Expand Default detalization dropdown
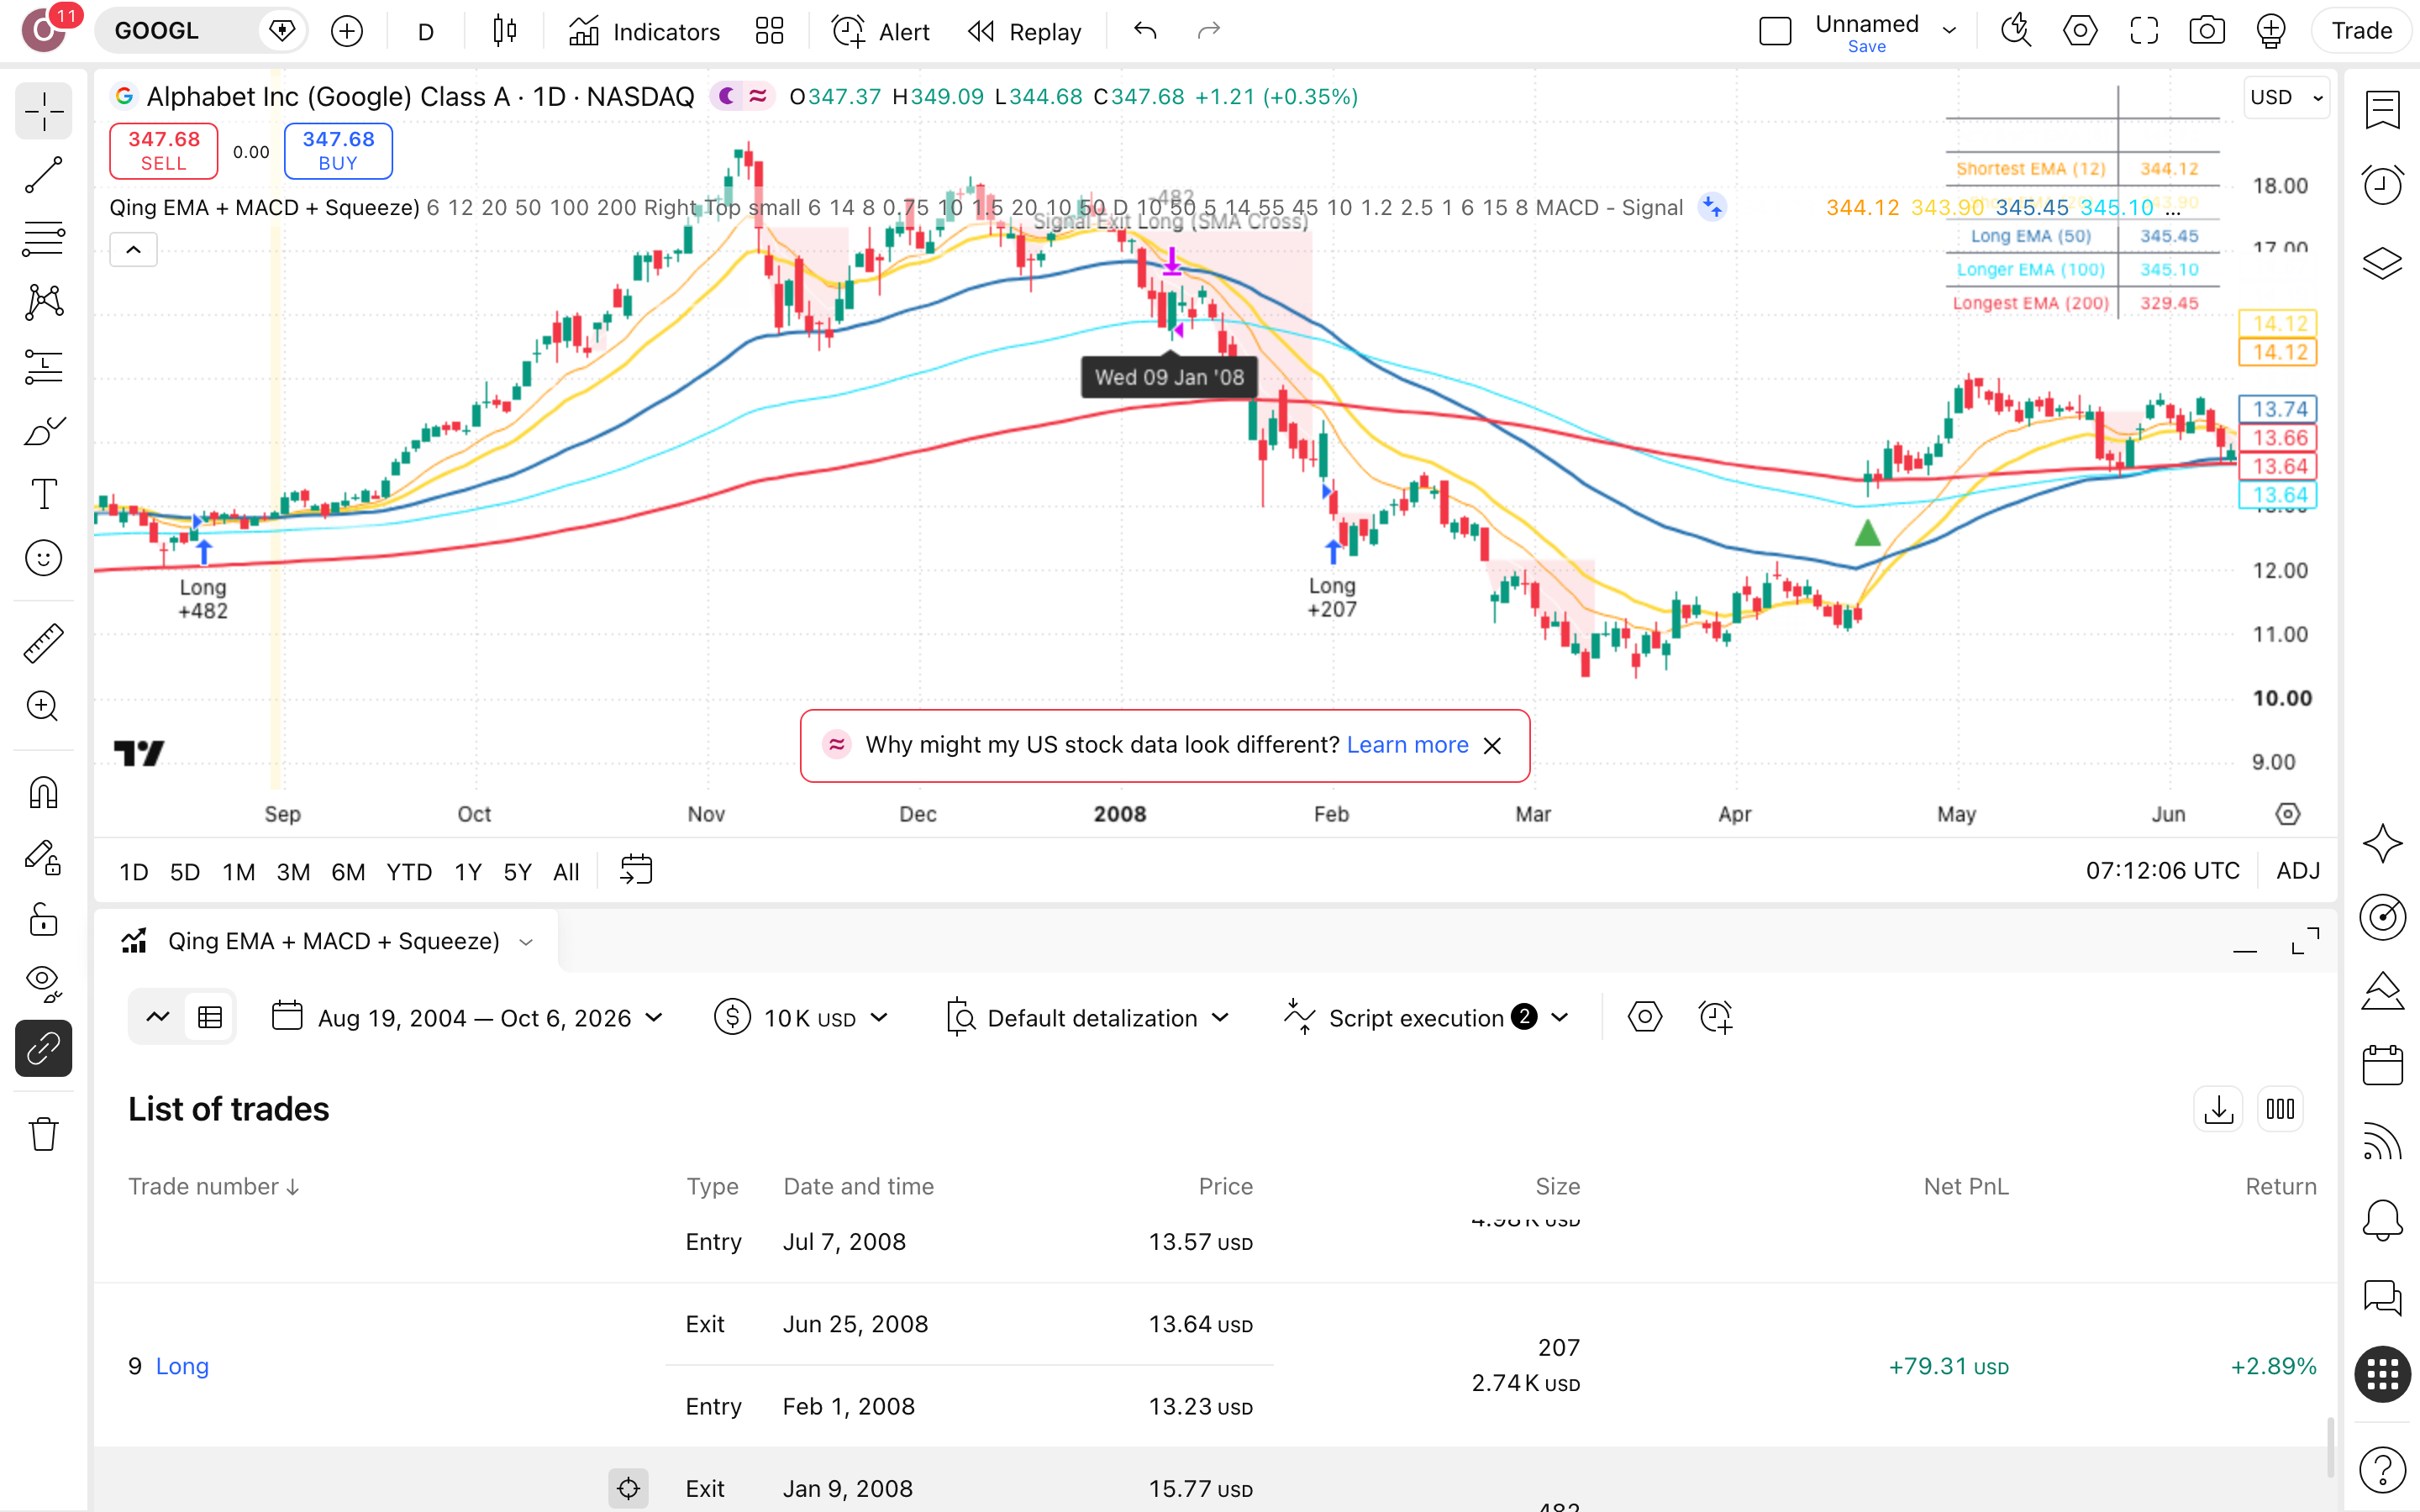Viewport: 2420px width, 1512px height. pyautogui.click(x=1087, y=1018)
